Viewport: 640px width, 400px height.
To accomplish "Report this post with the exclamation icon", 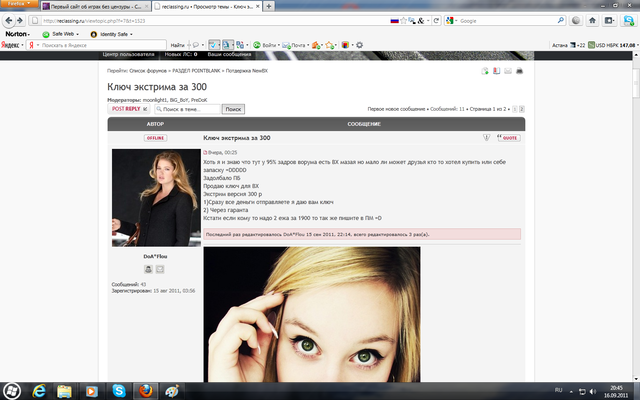I will (x=486, y=138).
